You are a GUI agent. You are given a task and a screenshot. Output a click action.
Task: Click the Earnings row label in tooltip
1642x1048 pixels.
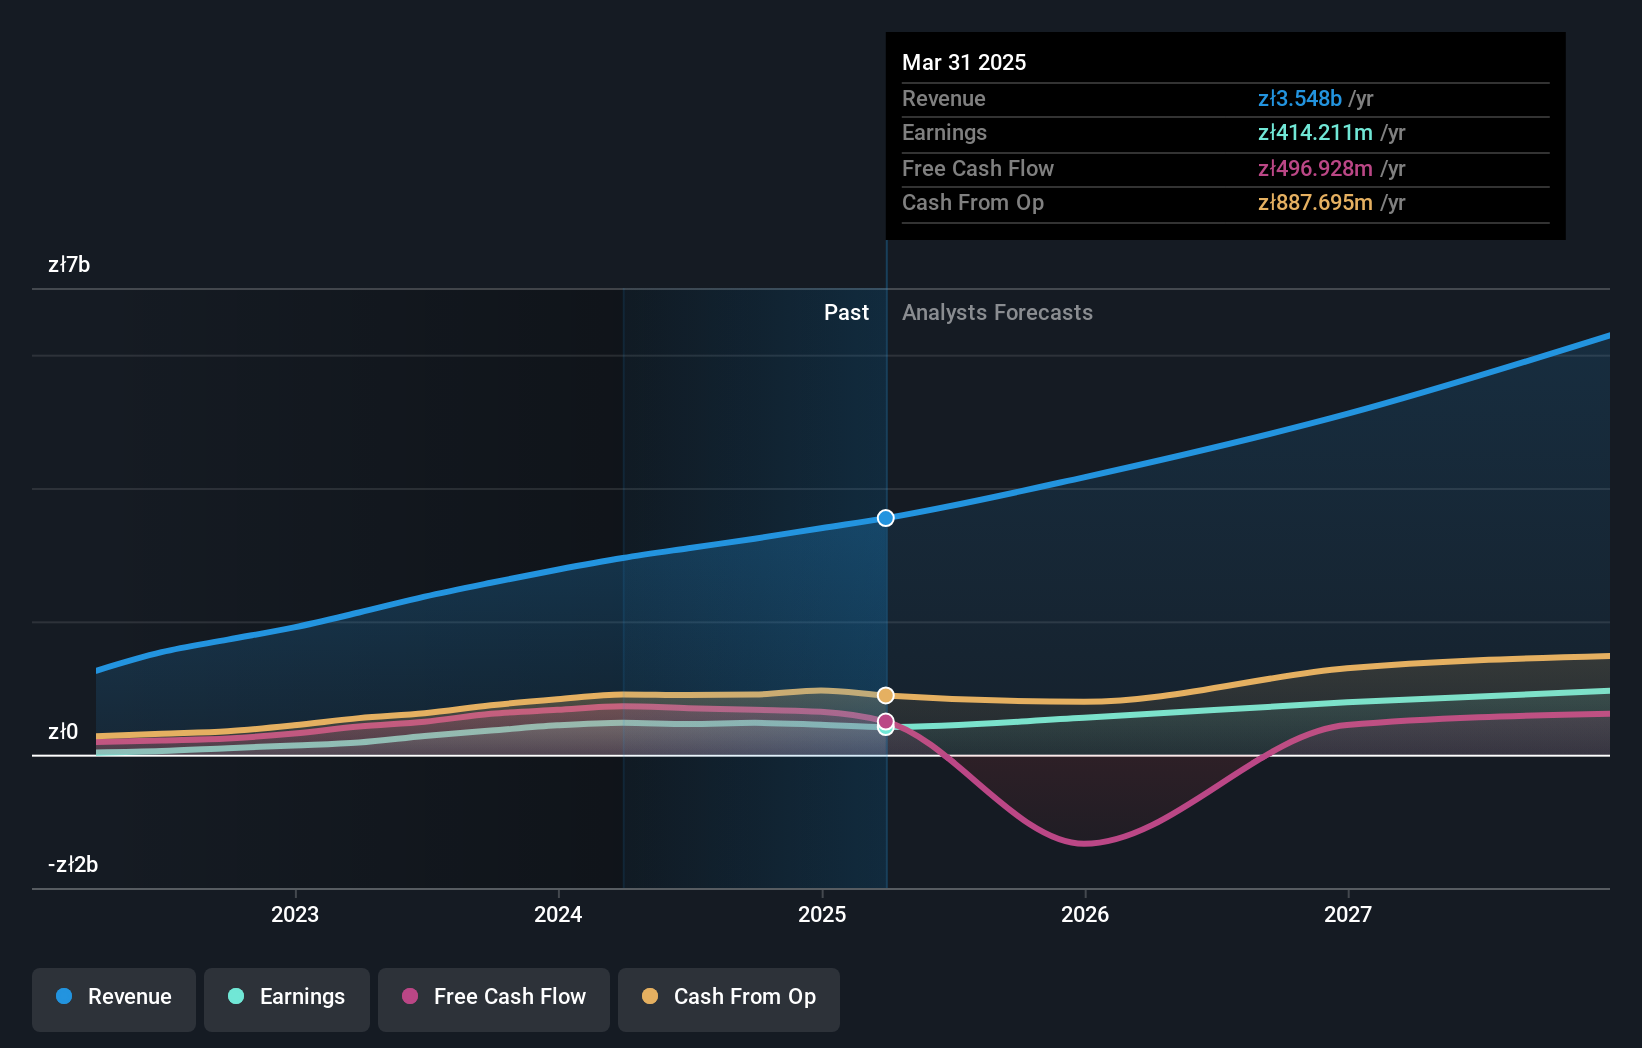click(x=944, y=133)
